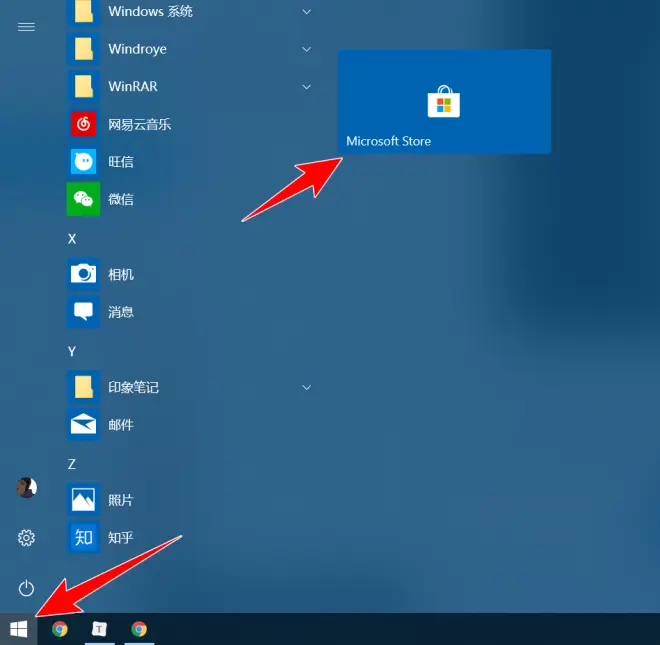Open the 相机 camera icon
This screenshot has width=660, height=645.
click(x=83, y=274)
